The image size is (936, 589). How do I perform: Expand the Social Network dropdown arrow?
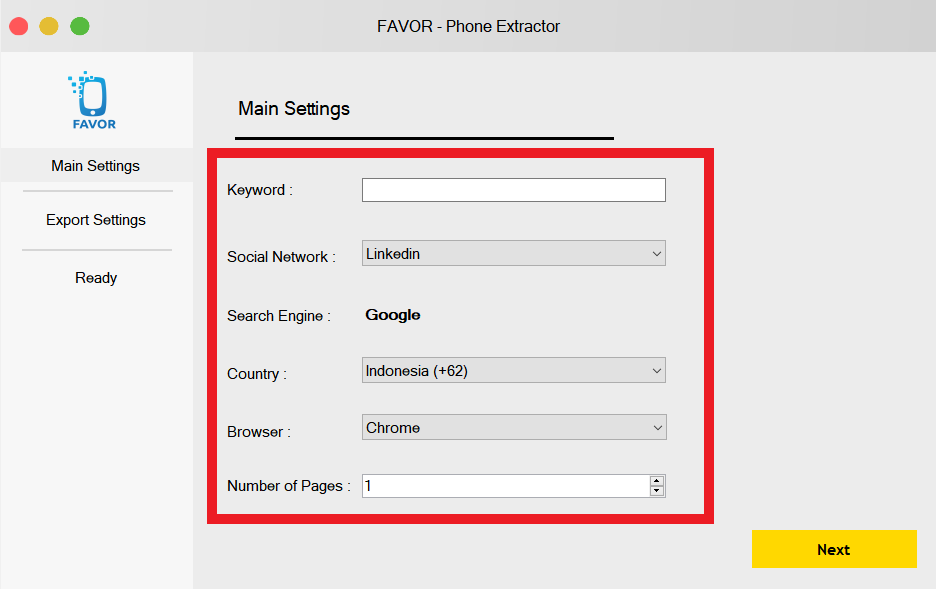657,254
